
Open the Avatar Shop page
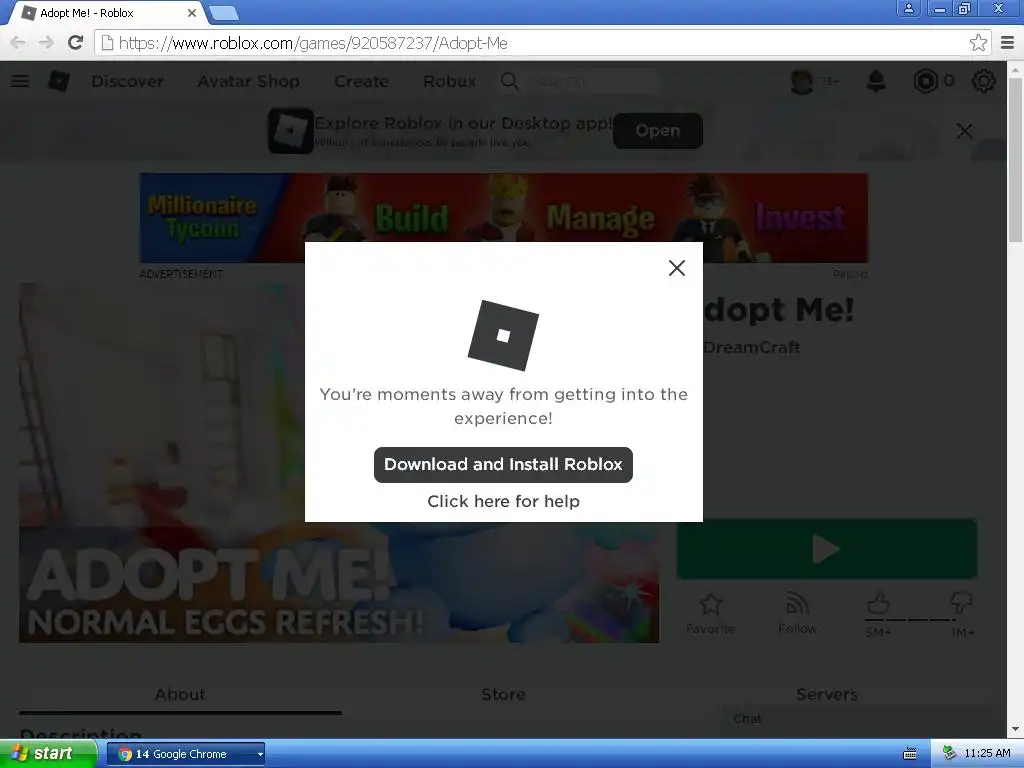pyautogui.click(x=248, y=81)
